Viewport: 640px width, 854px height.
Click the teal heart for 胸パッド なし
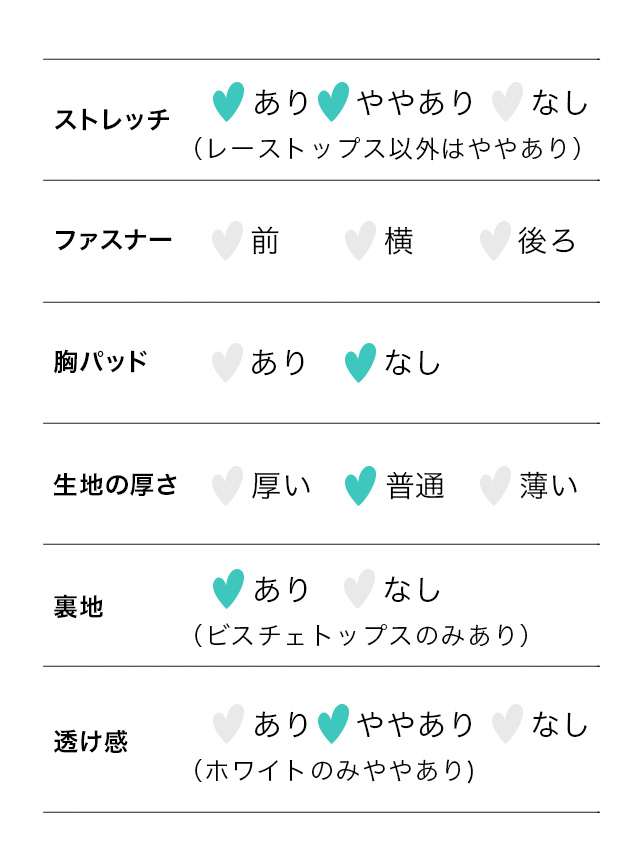(x=360, y=362)
